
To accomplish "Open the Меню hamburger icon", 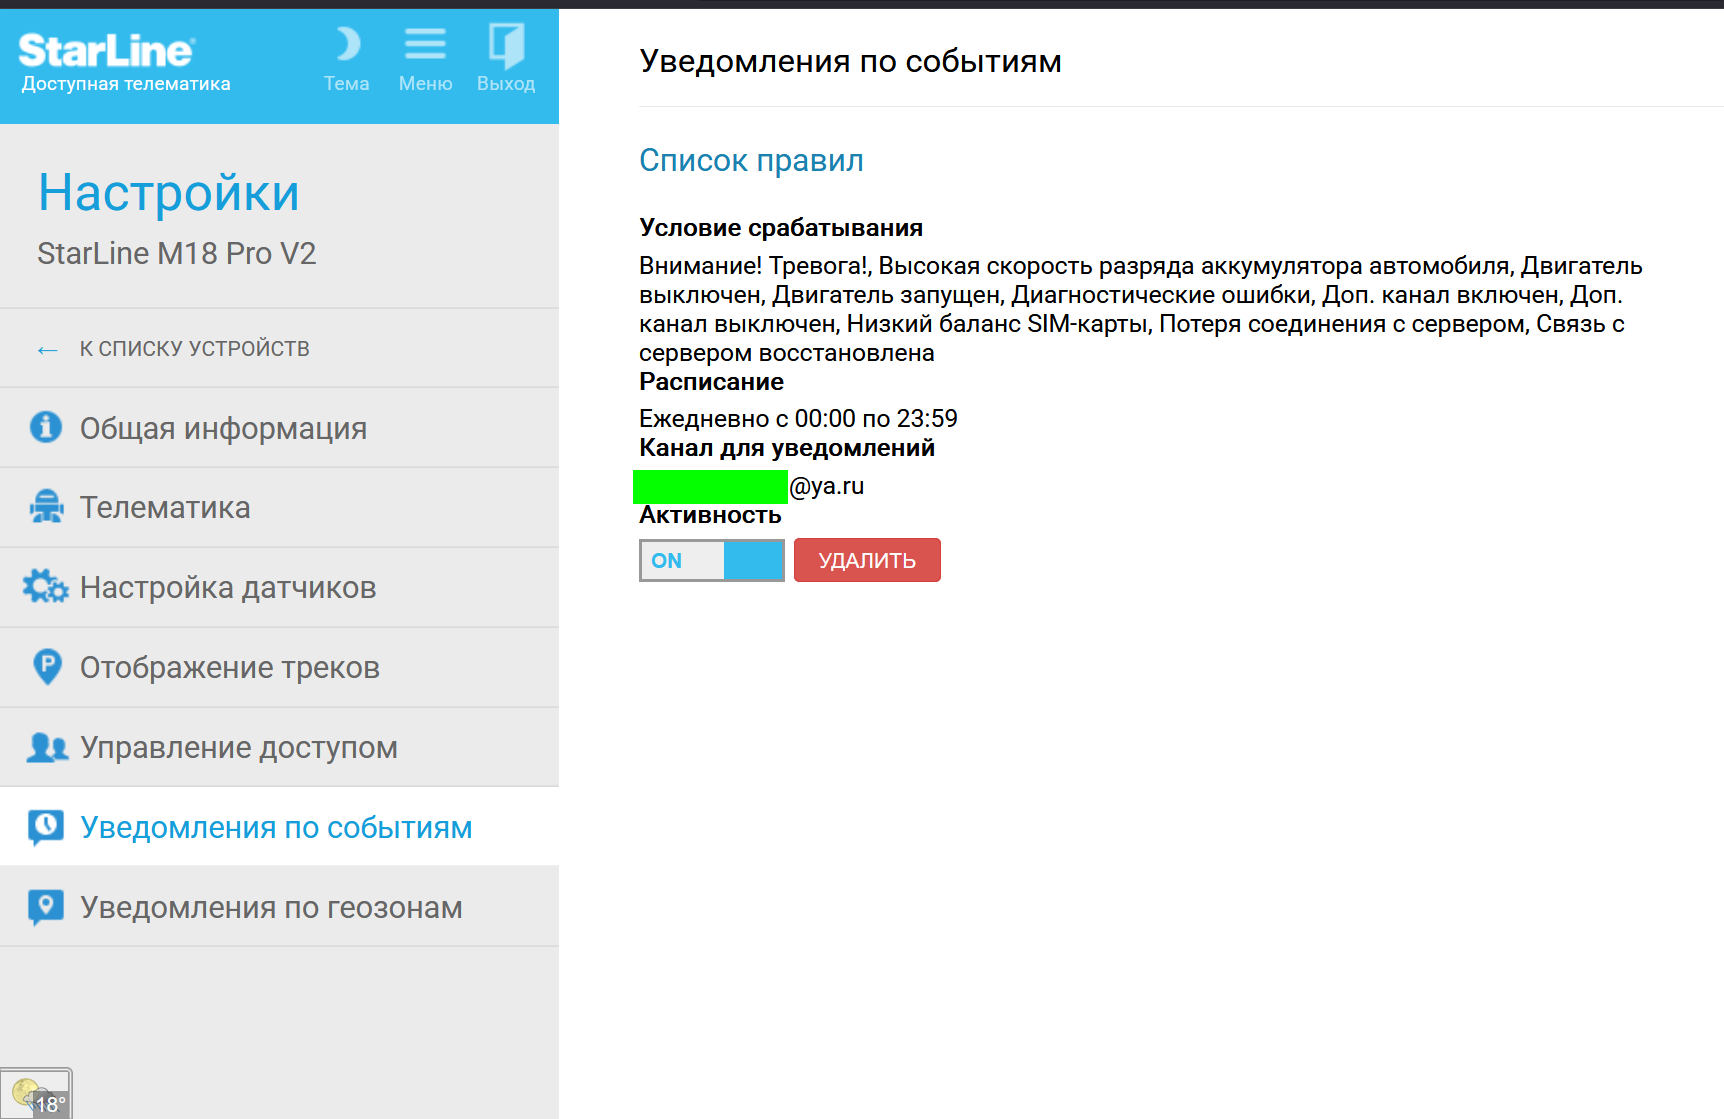I will tap(425, 44).
